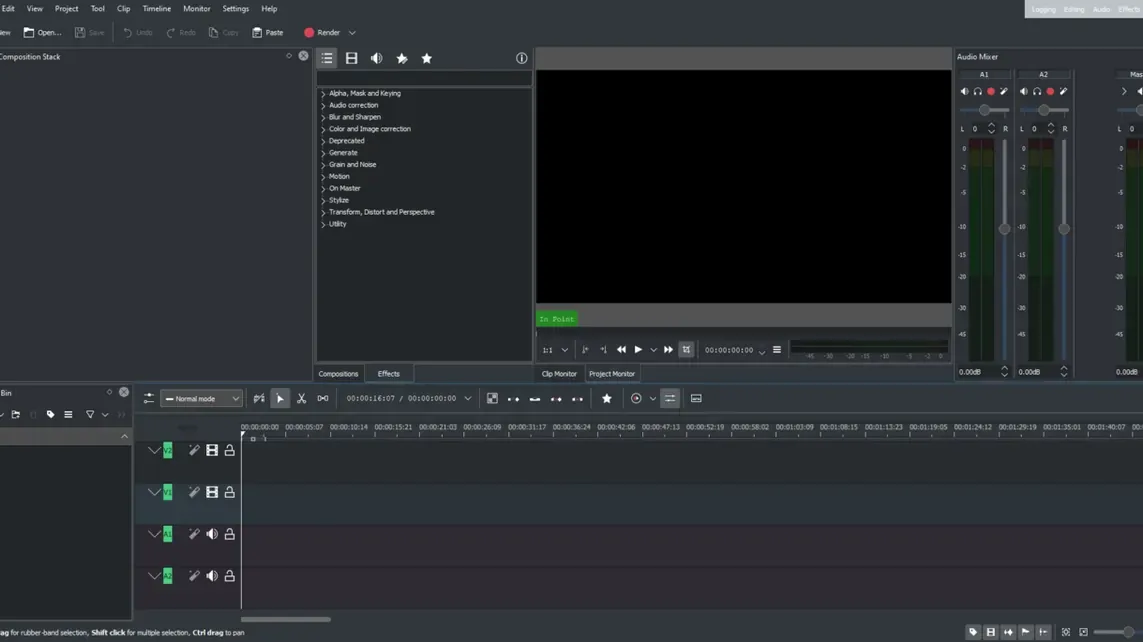Click monitor set zone out icon
Image resolution: width=1143 pixels, height=642 pixels.
(603, 350)
